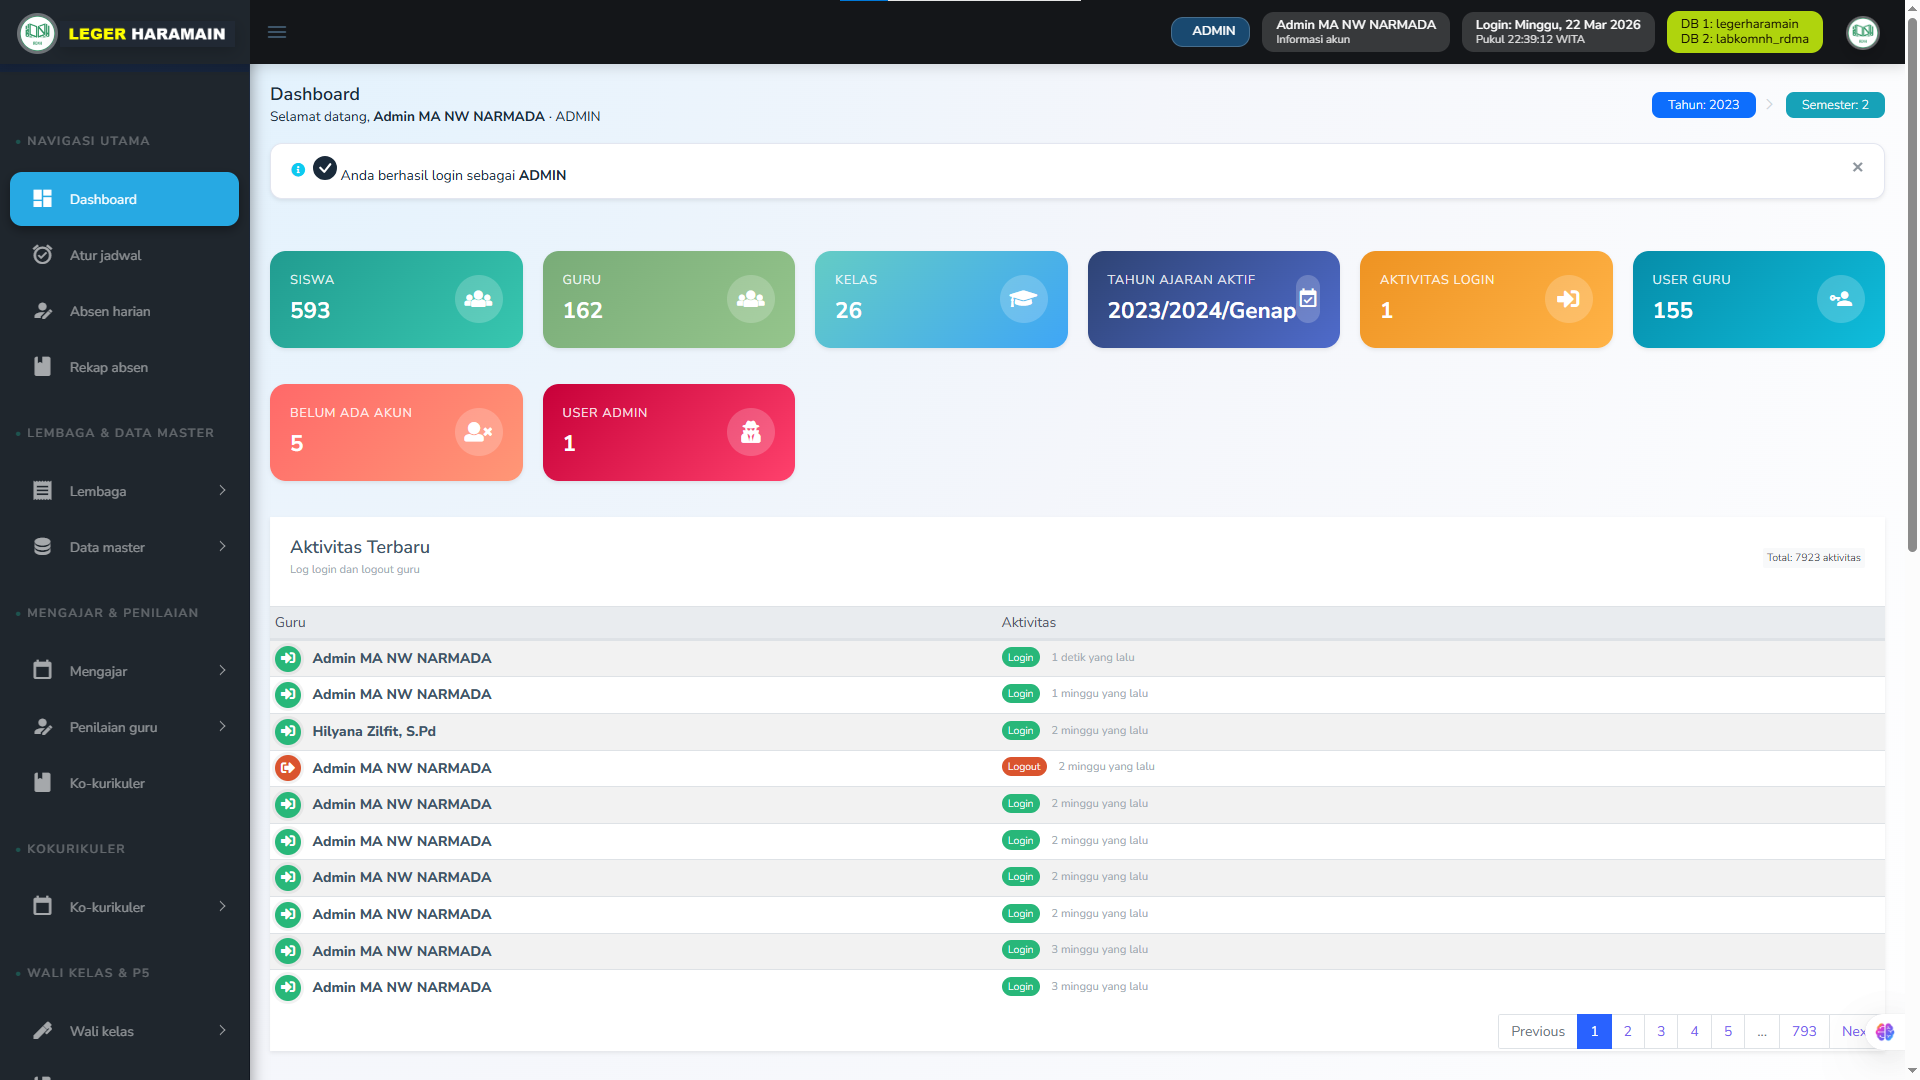
Task: Expand the Lembaga submenu chevron
Action: pyautogui.click(x=222, y=490)
